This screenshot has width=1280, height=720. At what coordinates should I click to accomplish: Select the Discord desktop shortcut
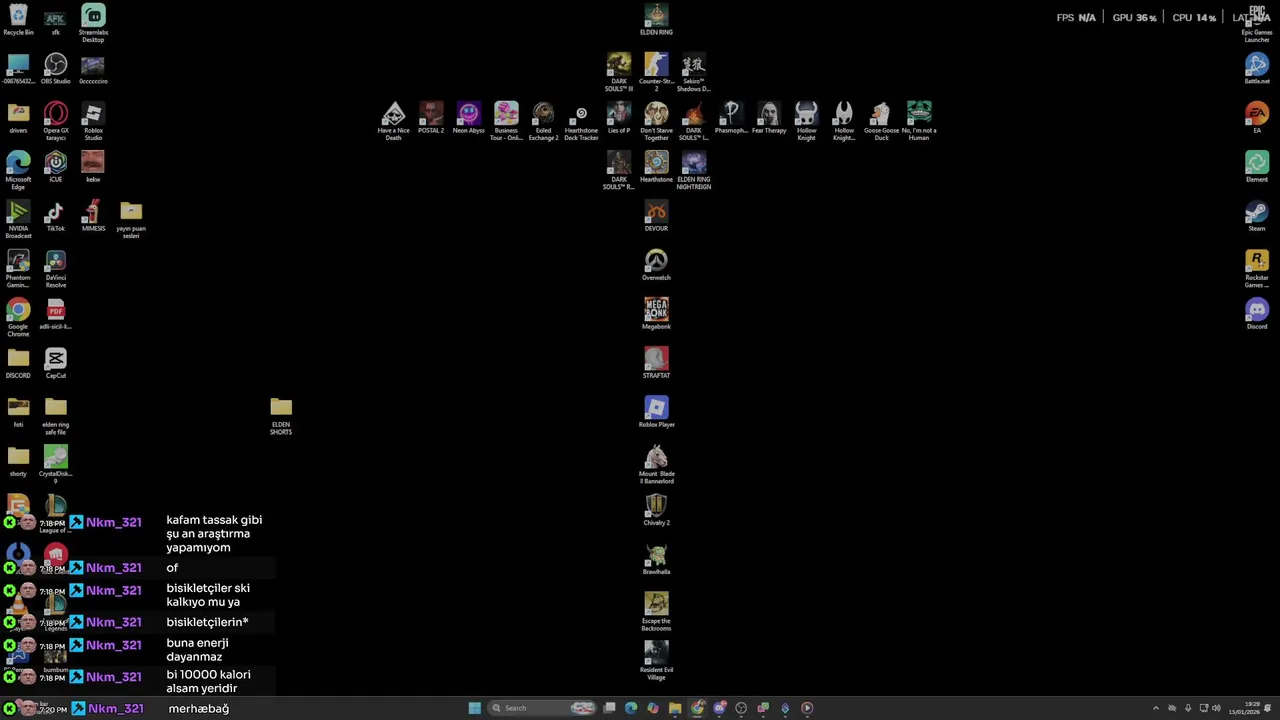tap(1257, 314)
